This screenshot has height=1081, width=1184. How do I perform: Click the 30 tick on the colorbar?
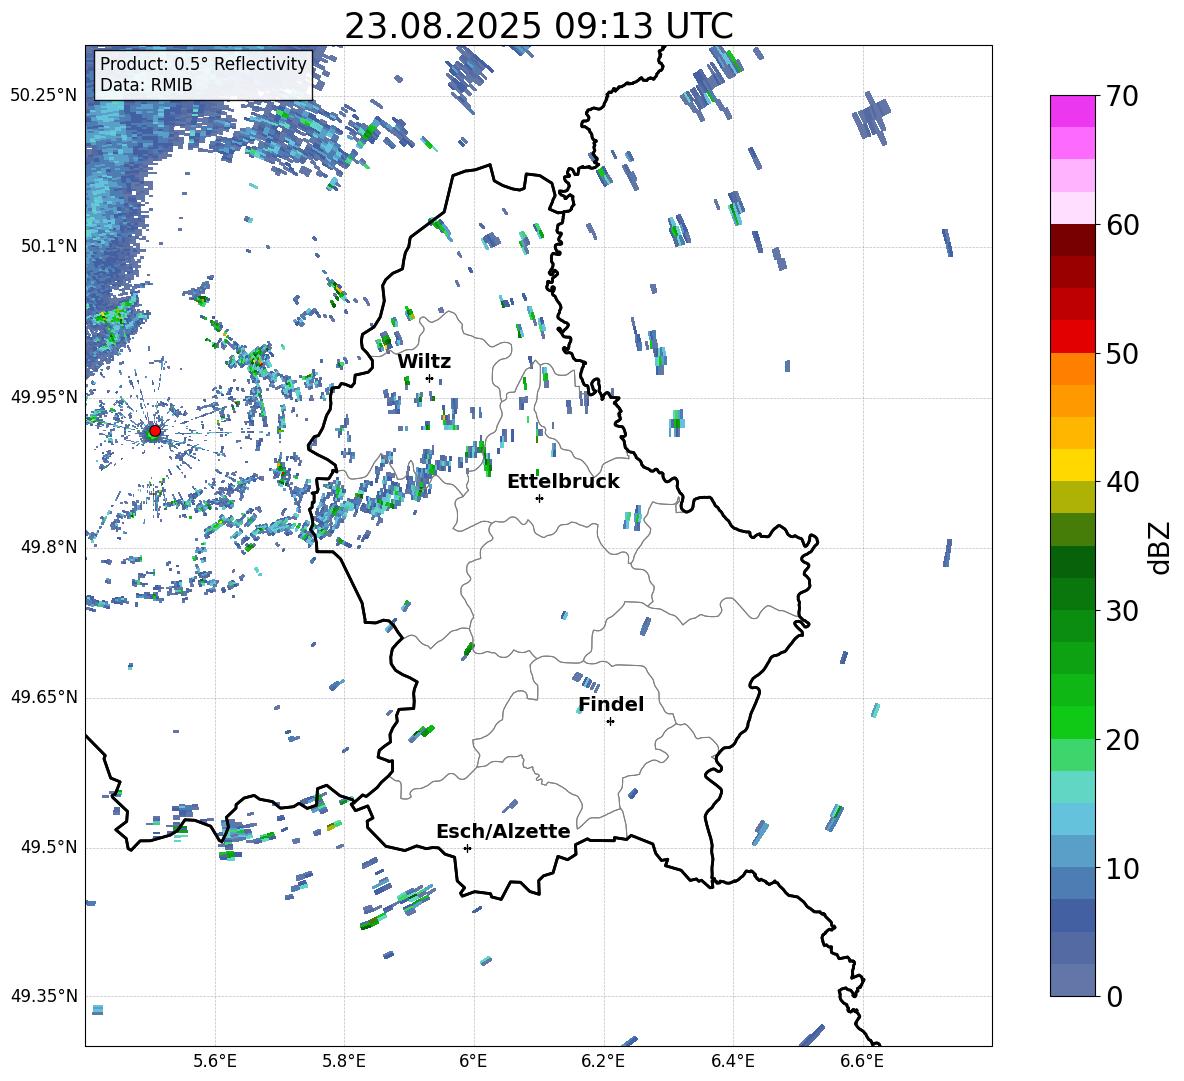(x=1122, y=611)
